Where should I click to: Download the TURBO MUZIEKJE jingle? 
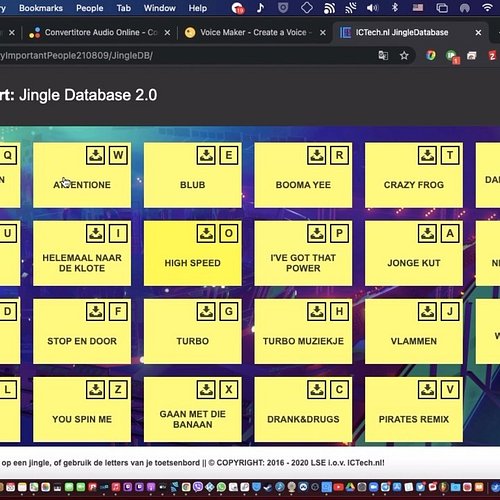point(317,311)
